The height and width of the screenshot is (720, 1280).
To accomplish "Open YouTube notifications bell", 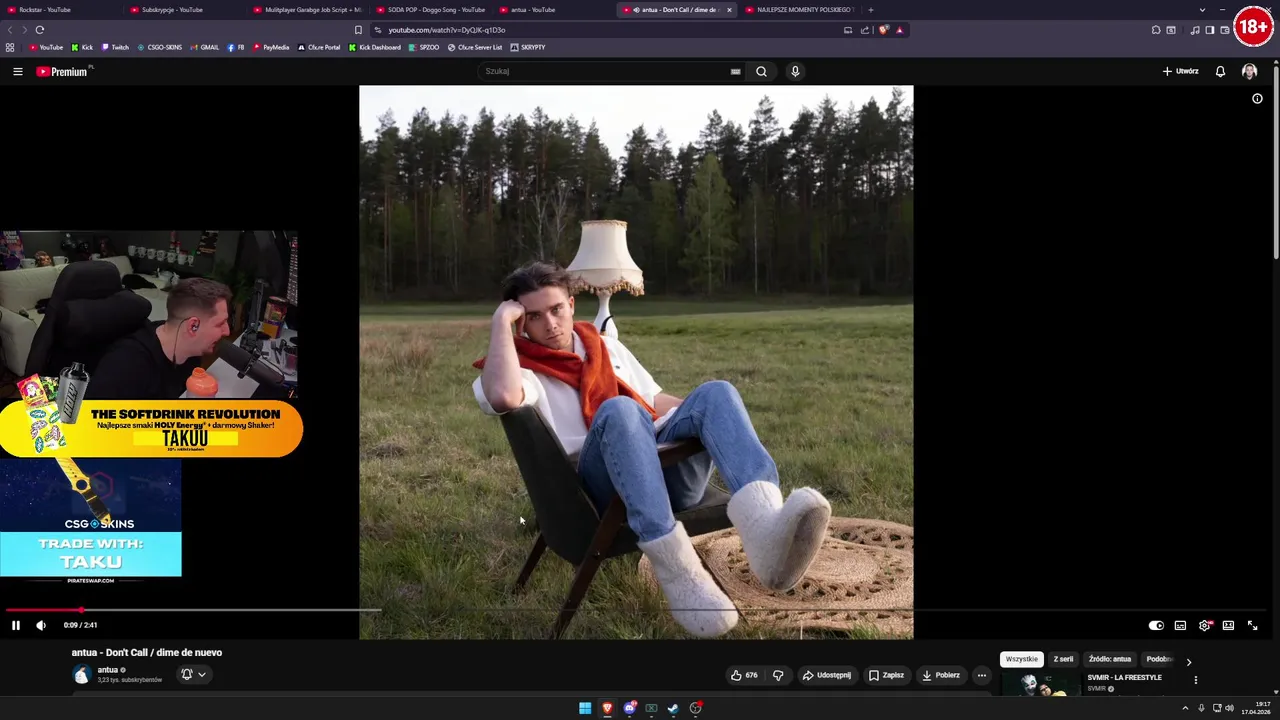I will click(1220, 71).
